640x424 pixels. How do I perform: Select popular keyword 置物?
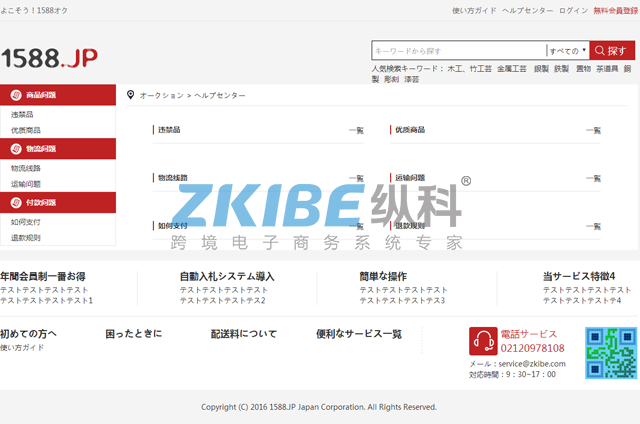(583, 69)
